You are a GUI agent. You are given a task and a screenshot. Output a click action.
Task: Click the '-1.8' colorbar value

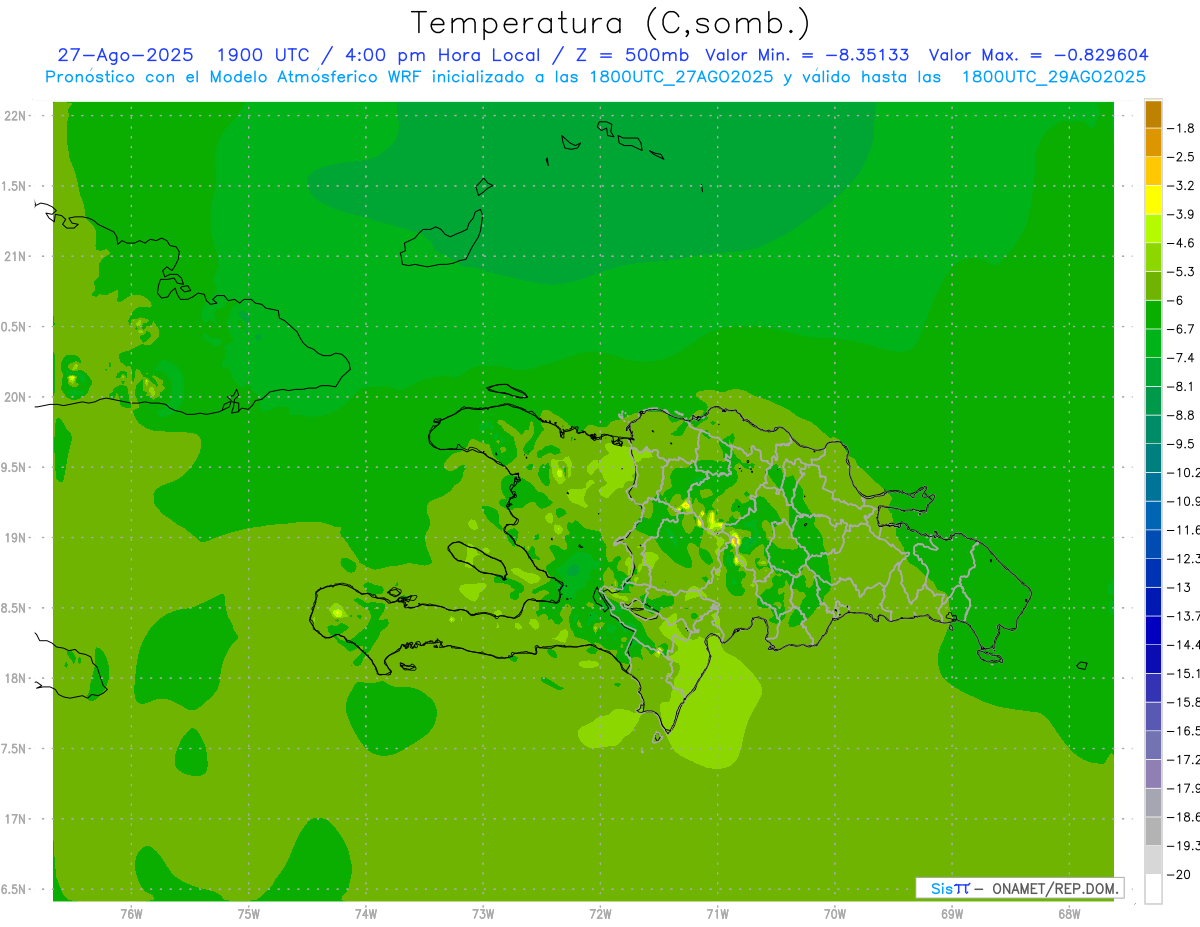click(1182, 128)
